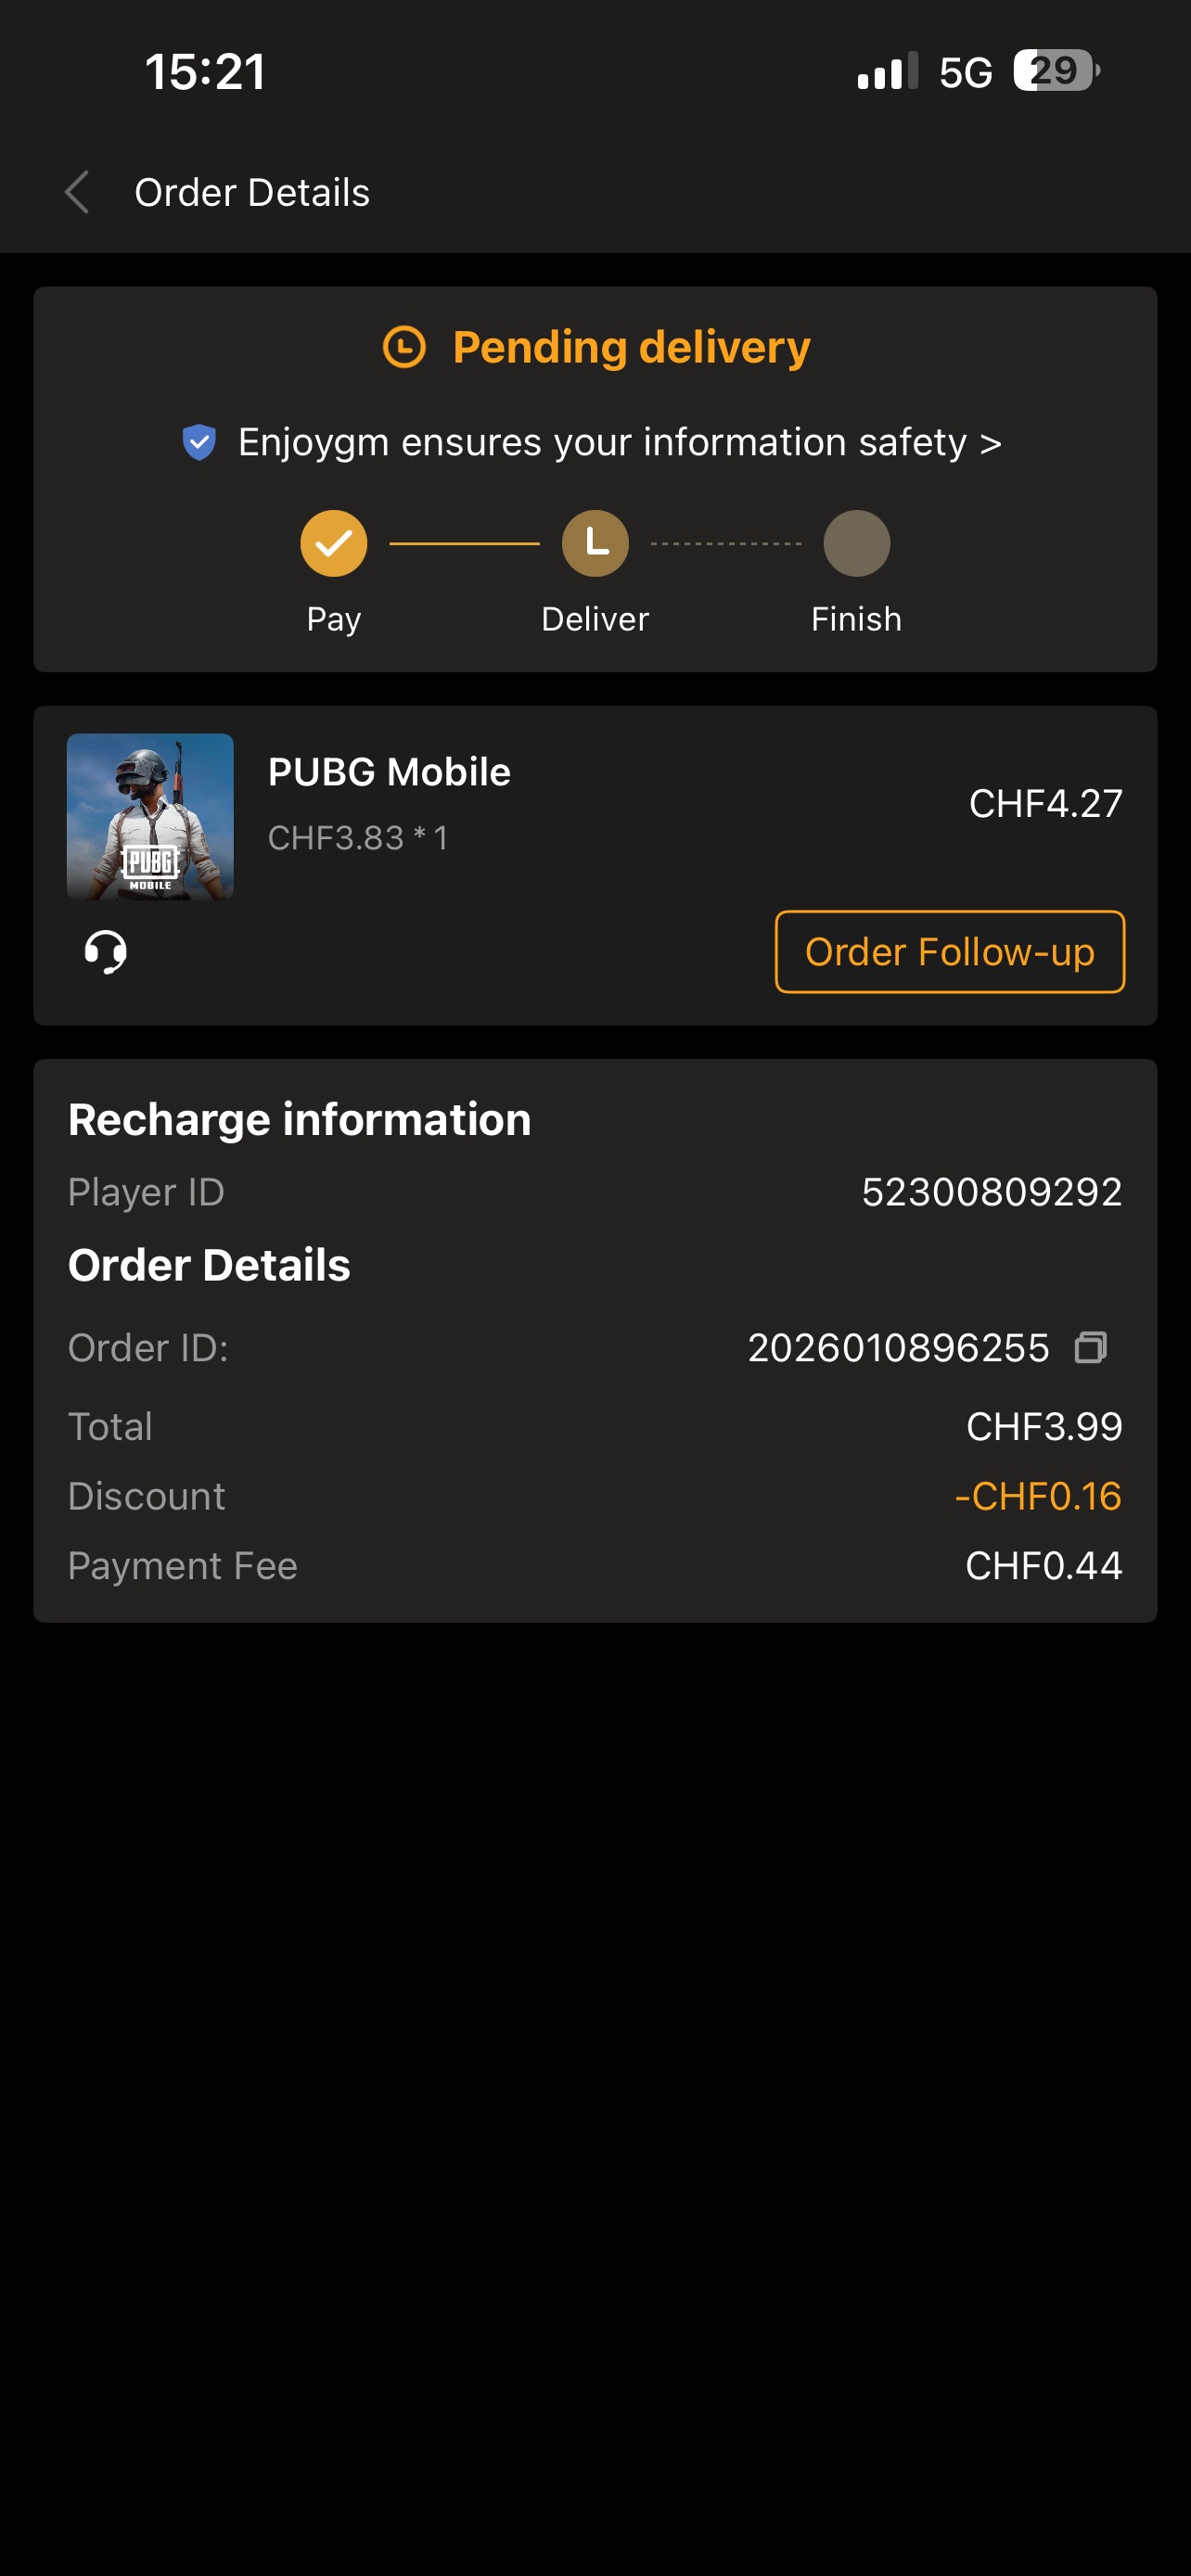The width and height of the screenshot is (1191, 2576).
Task: Tap the Deliver step clock circle
Action: 595,544
